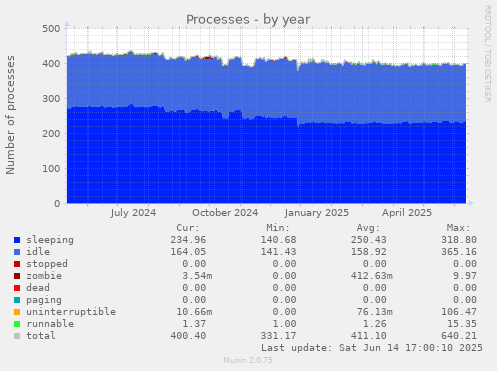Click the 'Last update' timestamp text
This screenshot has width=497, height=371.
click(x=372, y=348)
